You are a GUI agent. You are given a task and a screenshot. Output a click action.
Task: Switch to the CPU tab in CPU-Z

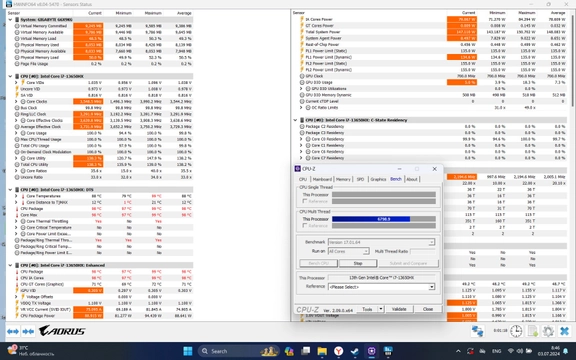[x=303, y=179]
